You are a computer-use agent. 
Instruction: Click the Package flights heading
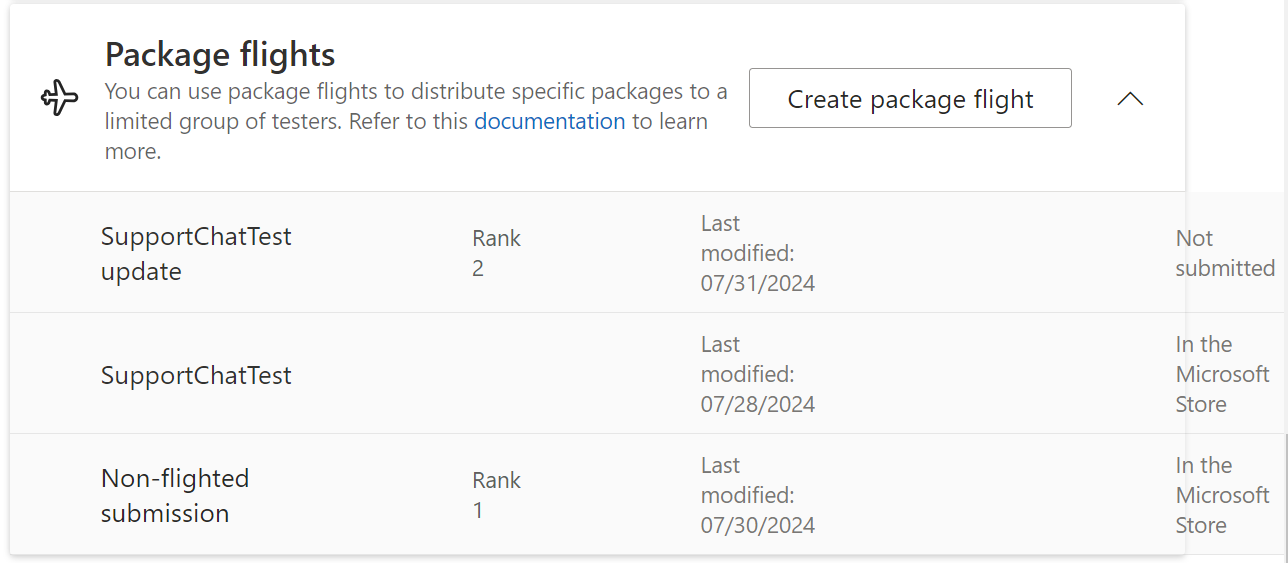point(220,54)
